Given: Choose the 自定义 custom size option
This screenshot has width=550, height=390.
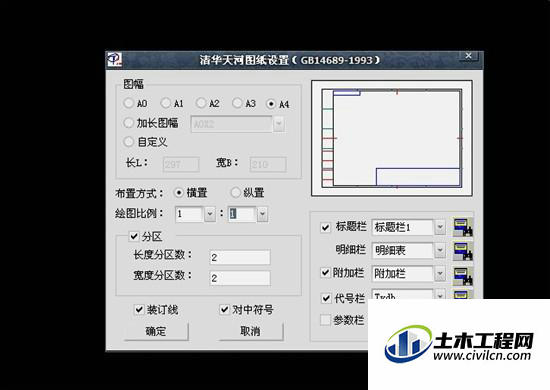Looking at the screenshot, I should click(128, 141).
